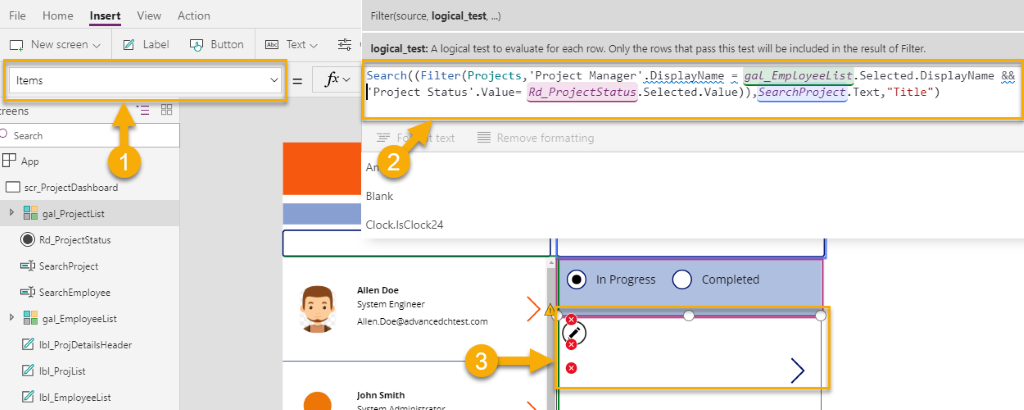Select the Insert tab
The height and width of the screenshot is (410, 1024).
click(x=104, y=16)
